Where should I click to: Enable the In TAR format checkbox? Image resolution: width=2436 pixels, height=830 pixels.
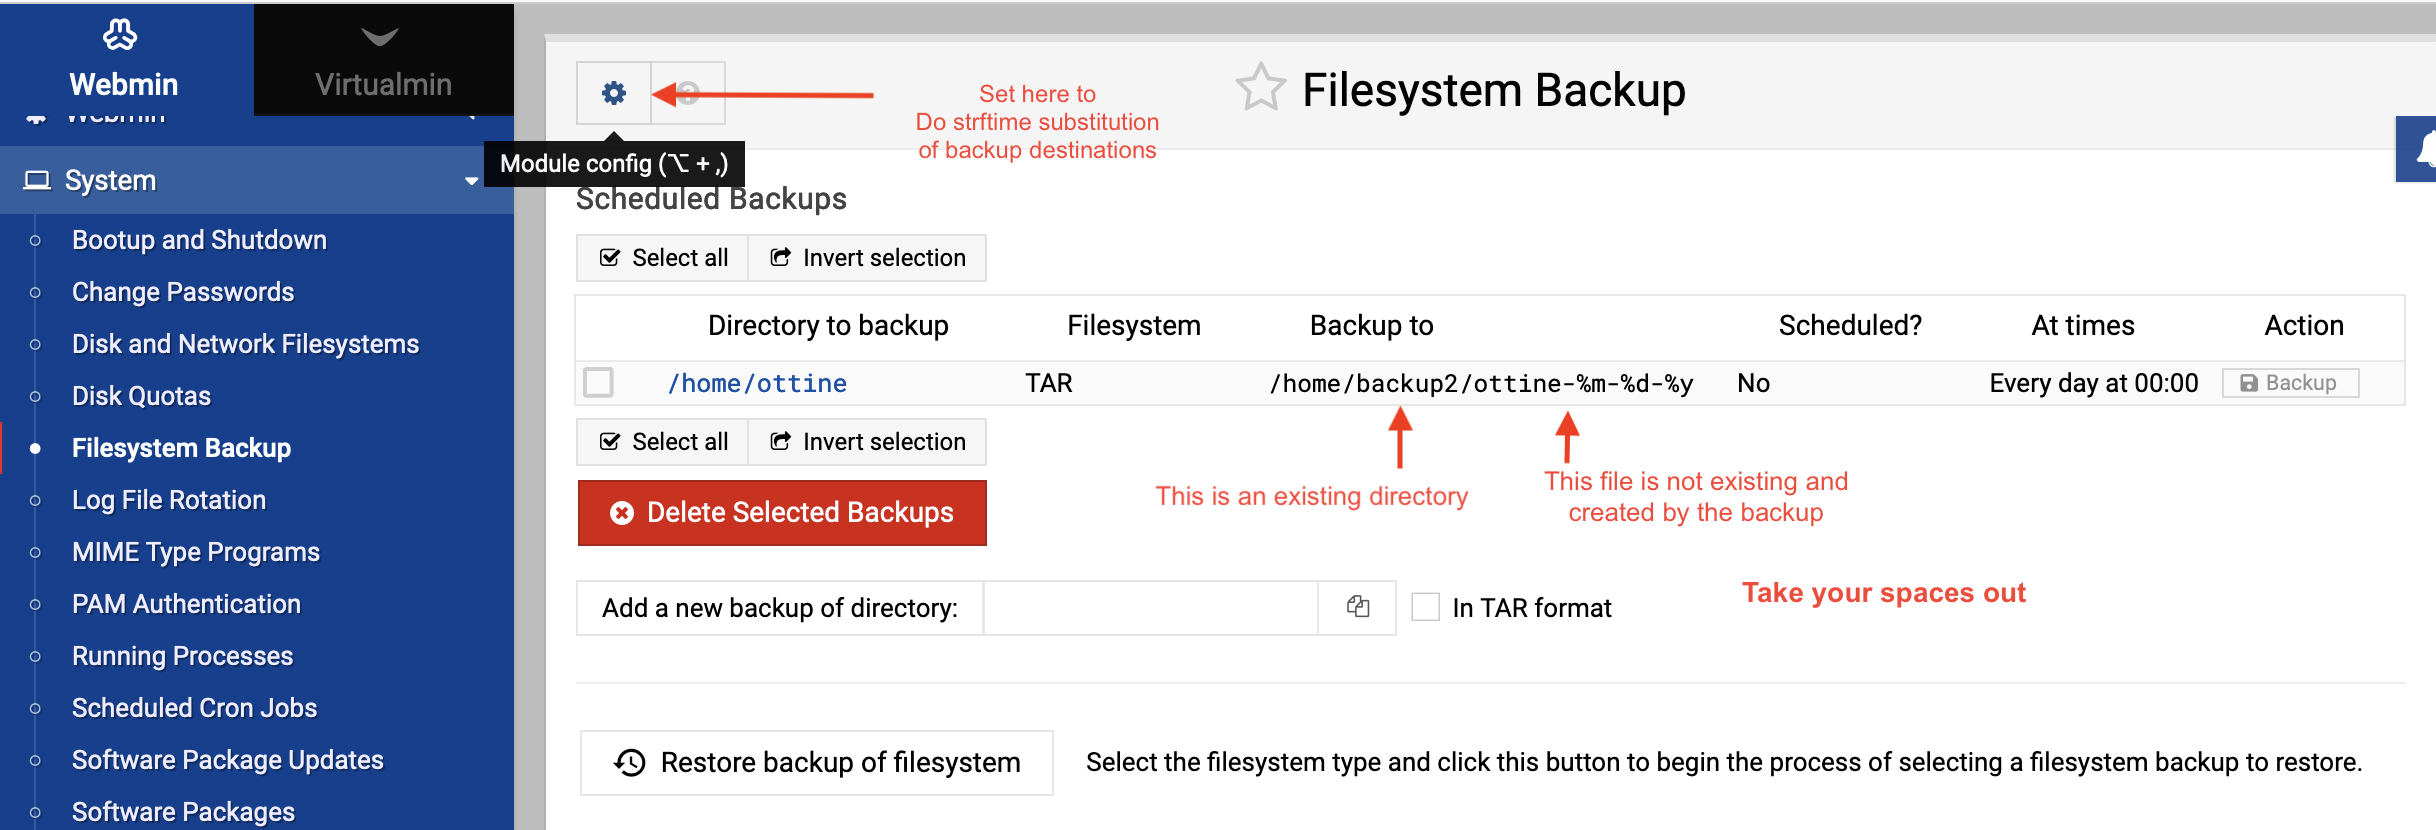click(1425, 607)
